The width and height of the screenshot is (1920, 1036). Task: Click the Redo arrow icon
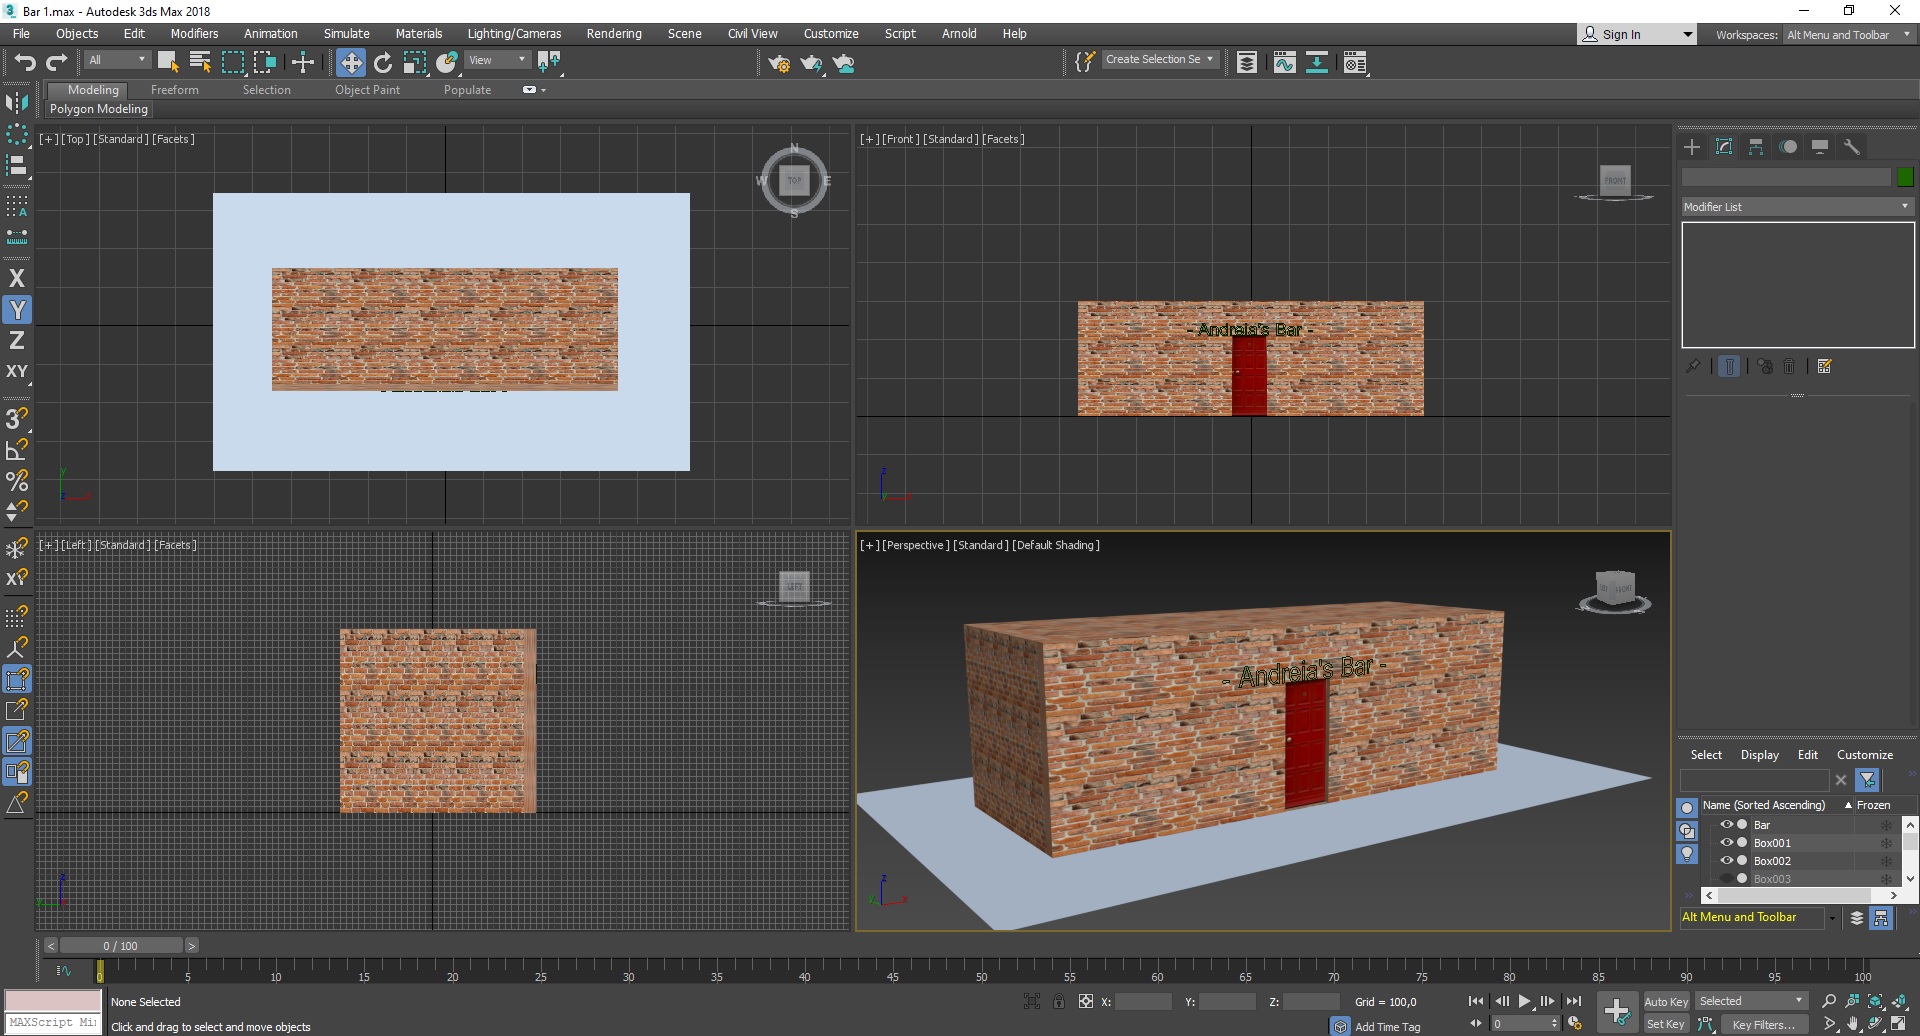(57, 62)
